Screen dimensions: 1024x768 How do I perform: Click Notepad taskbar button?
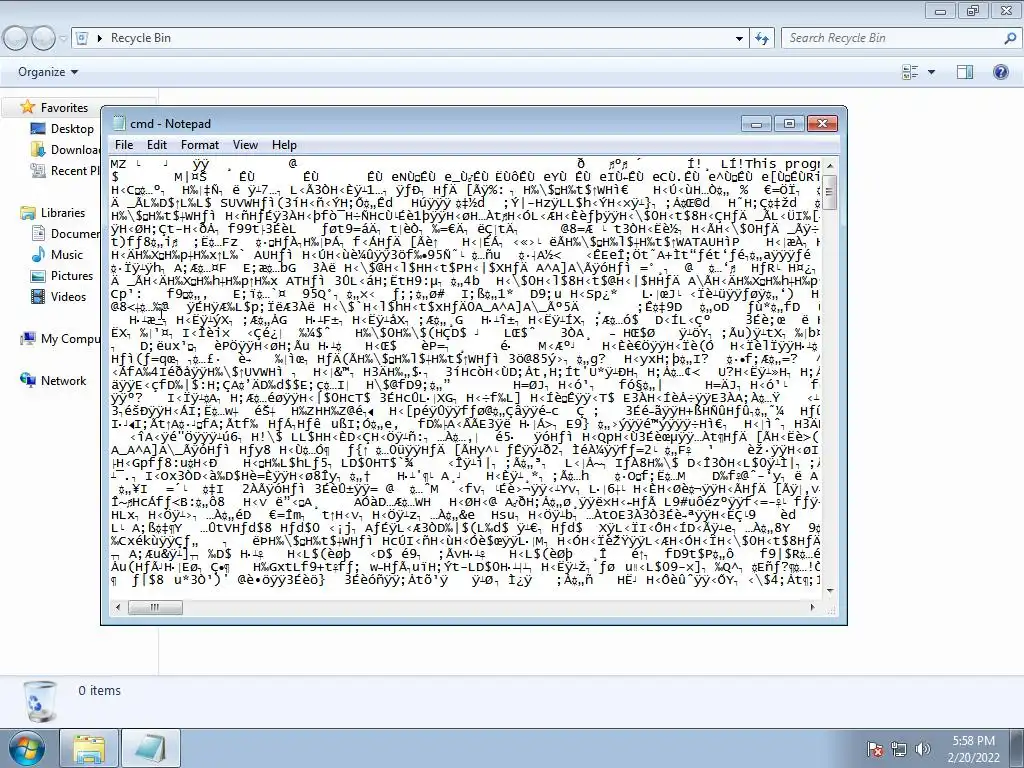(x=151, y=749)
